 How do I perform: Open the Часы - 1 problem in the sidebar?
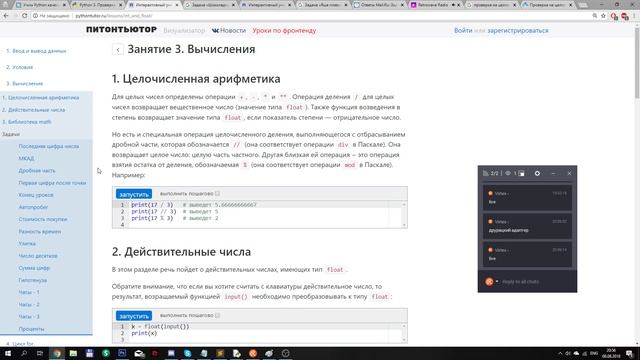pos(29,293)
